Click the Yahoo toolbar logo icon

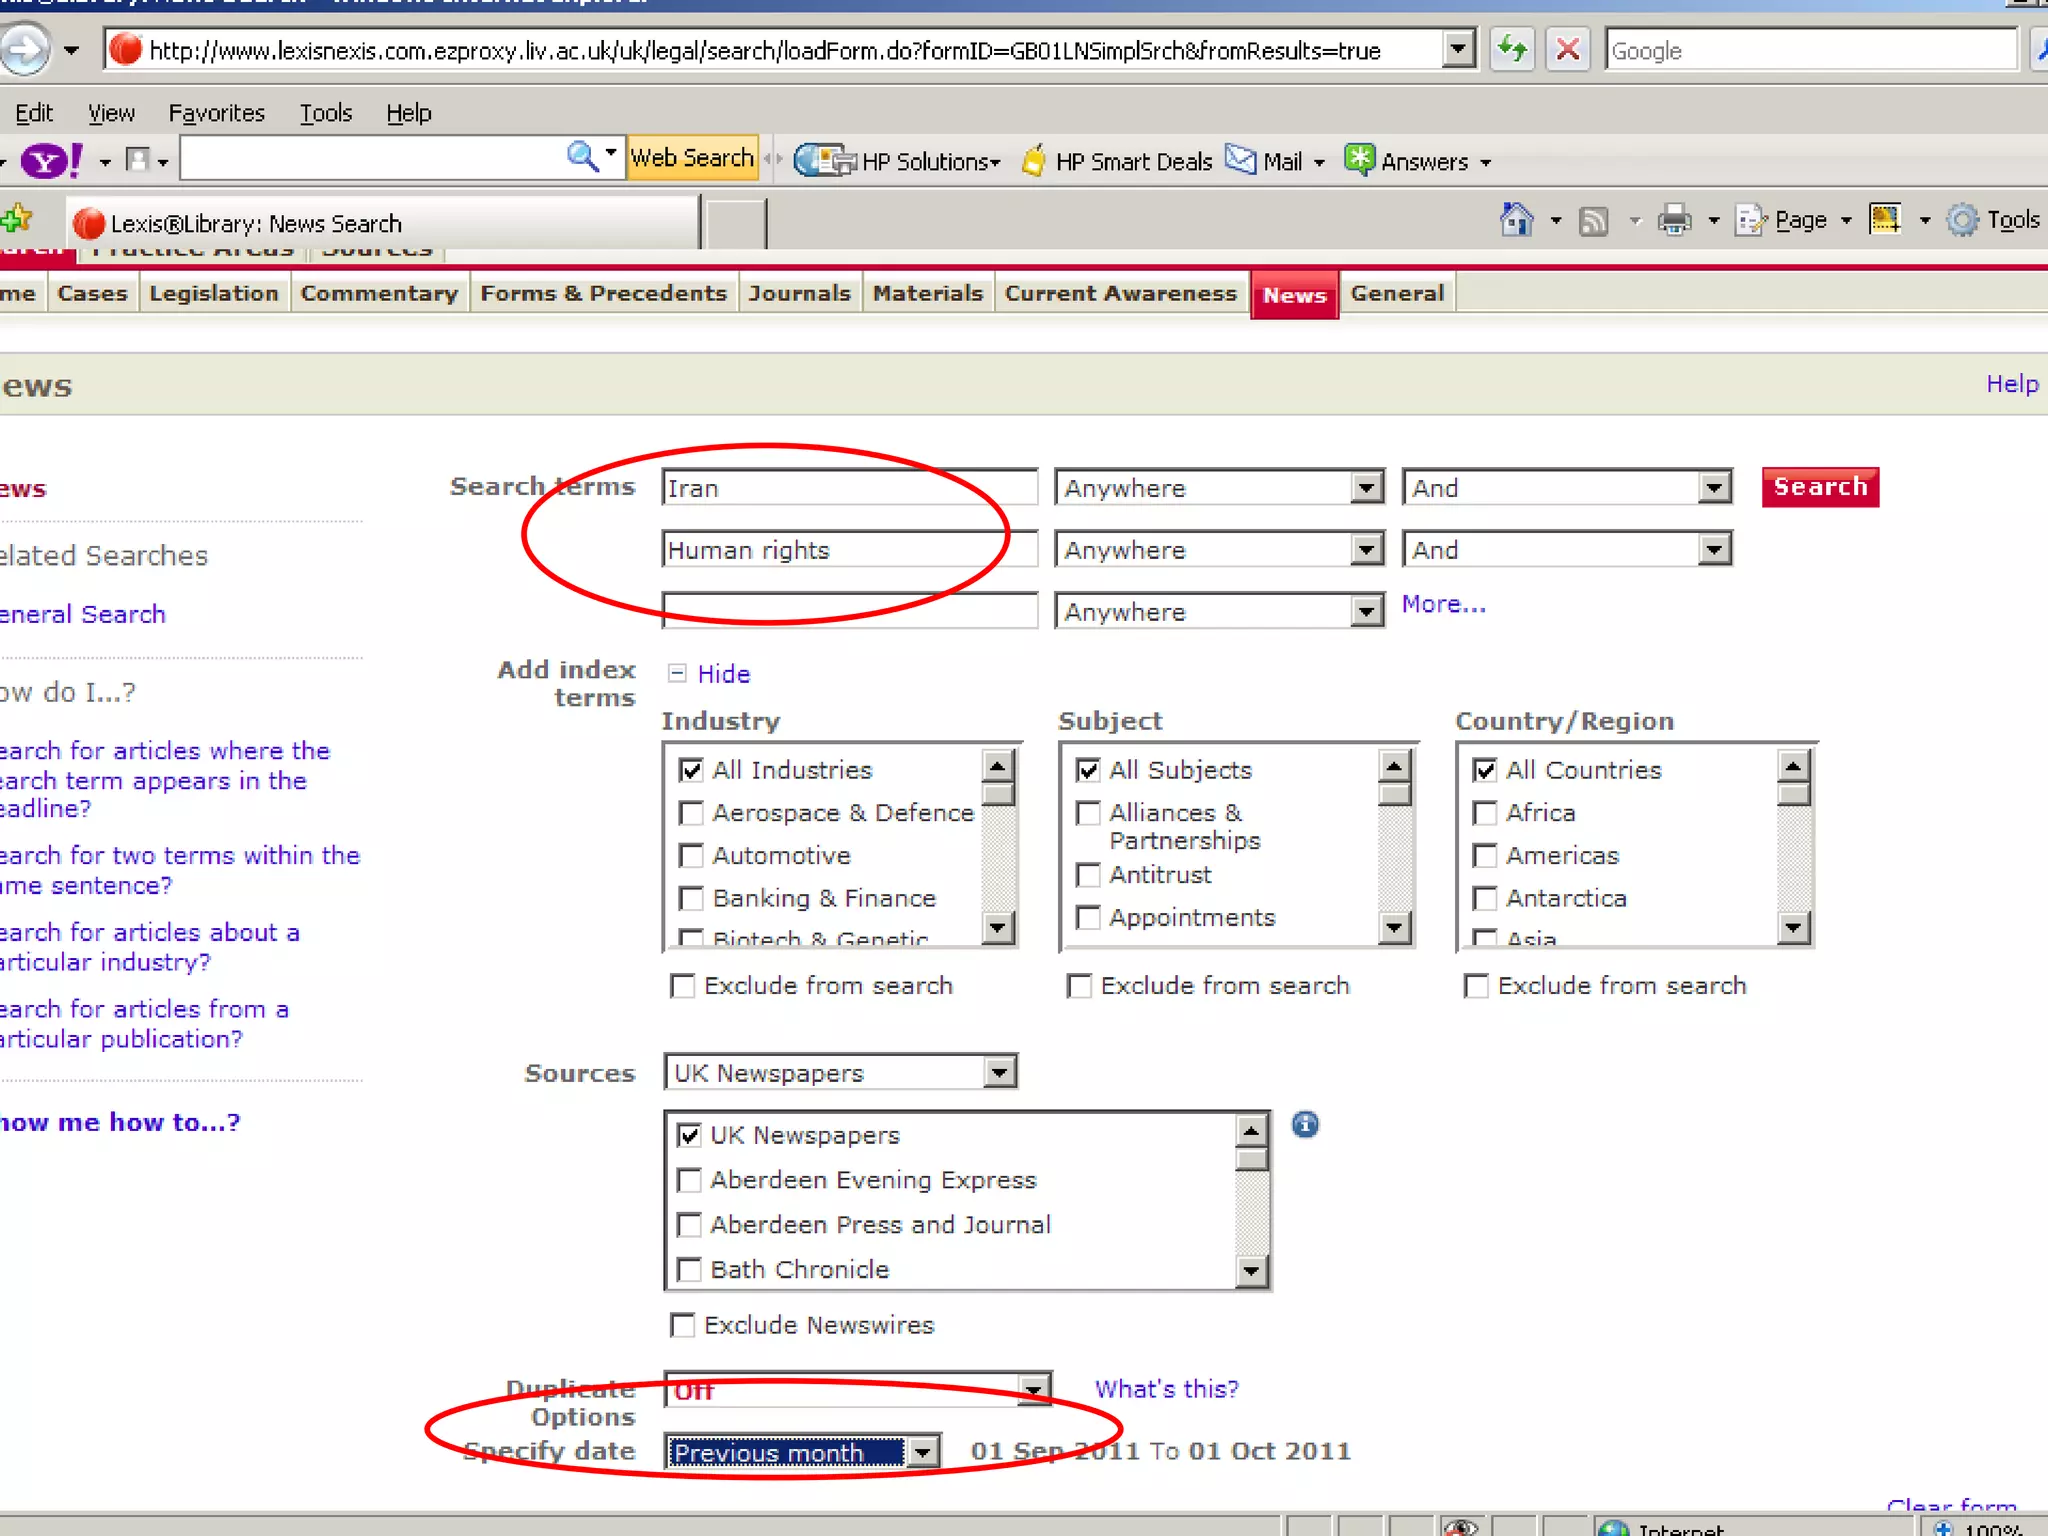click(x=52, y=161)
